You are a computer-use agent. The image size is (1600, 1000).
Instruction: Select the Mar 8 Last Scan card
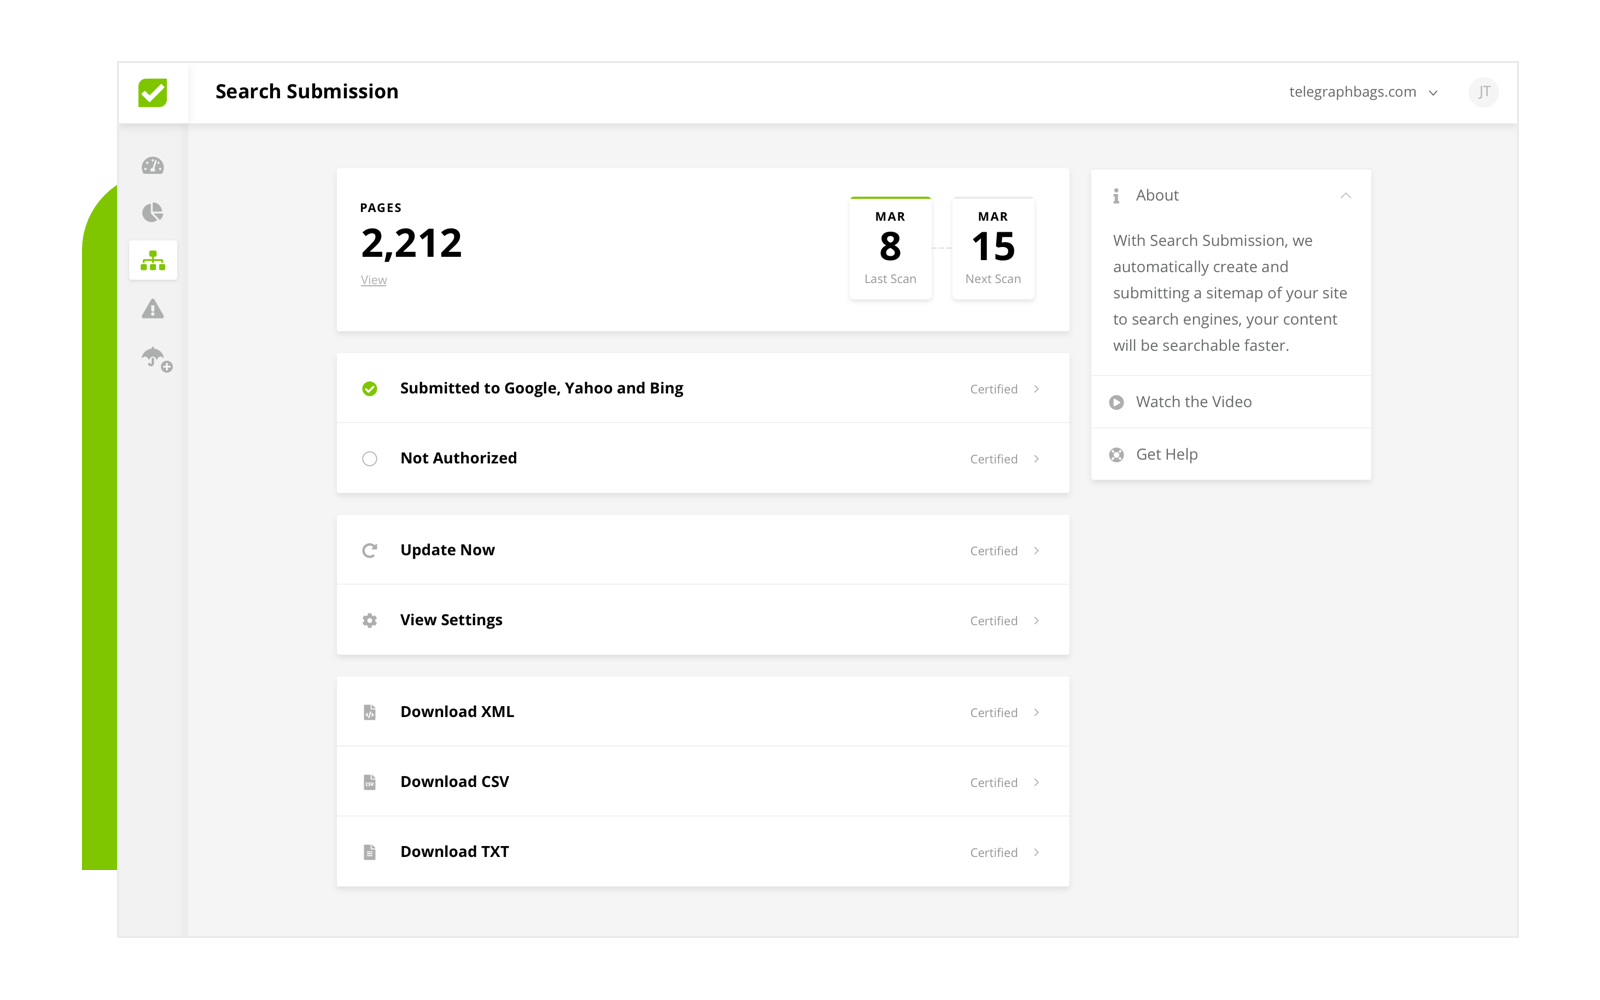890,249
